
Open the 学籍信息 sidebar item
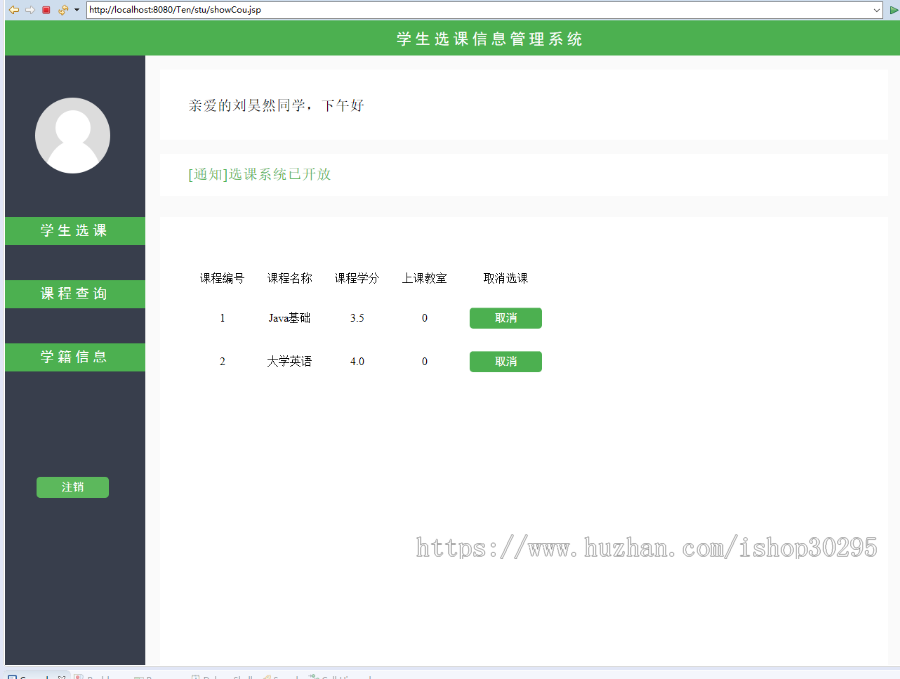point(72,357)
